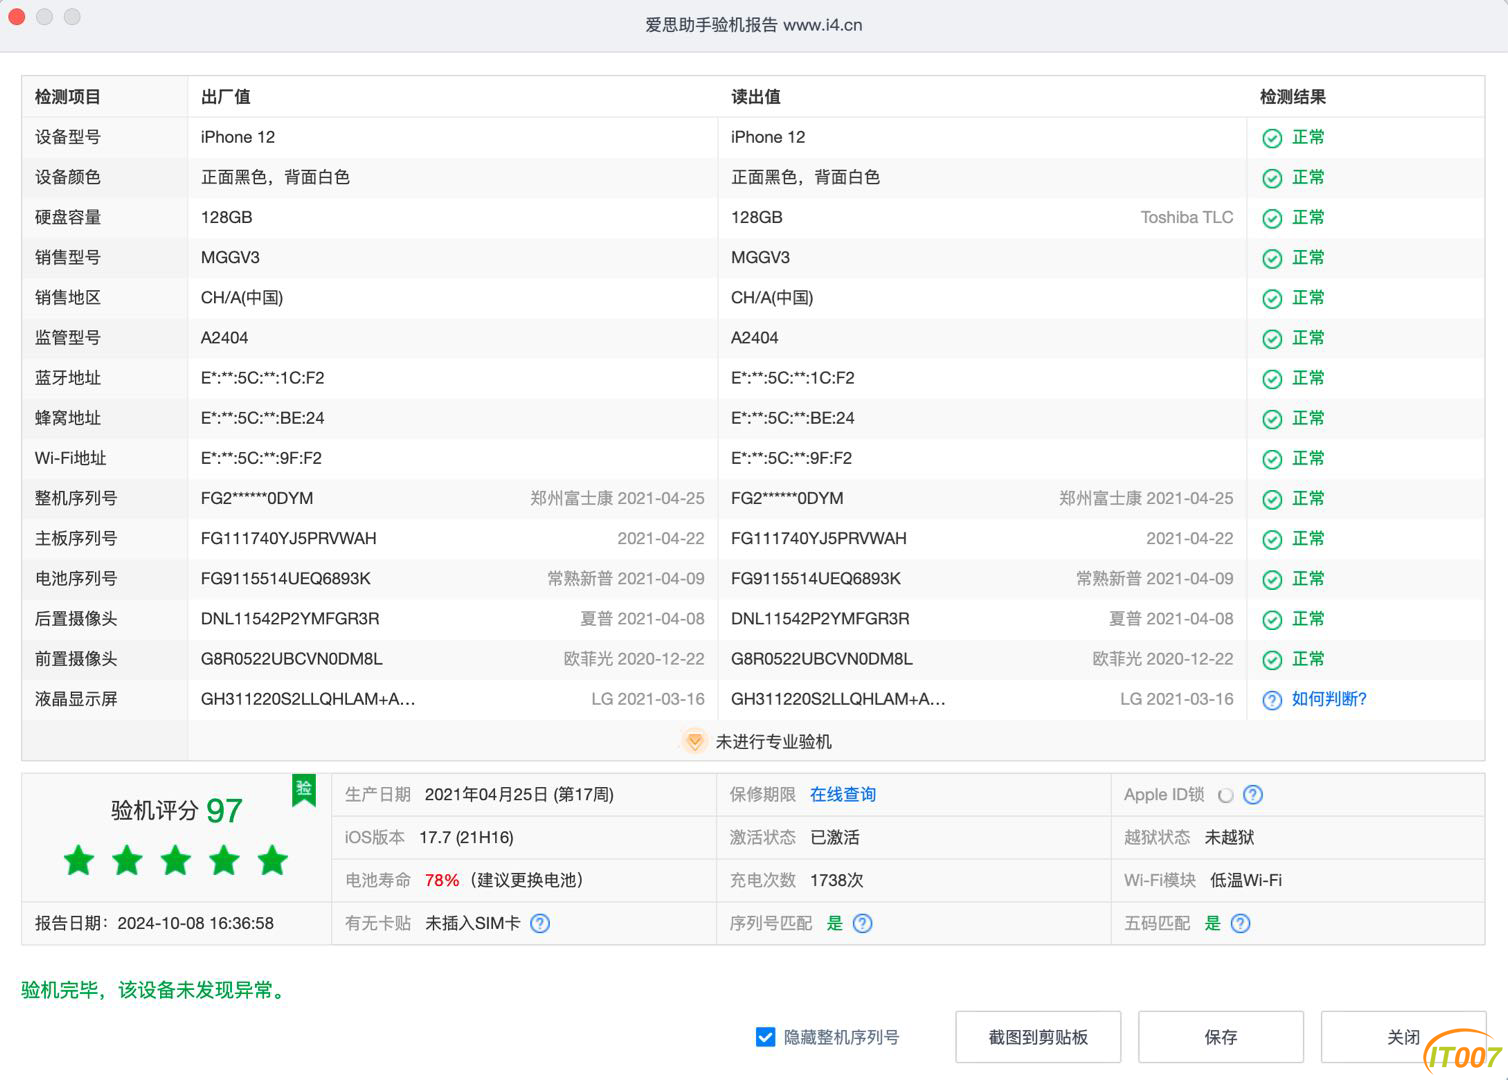Click the 检测结果 column header

tap(1292, 97)
